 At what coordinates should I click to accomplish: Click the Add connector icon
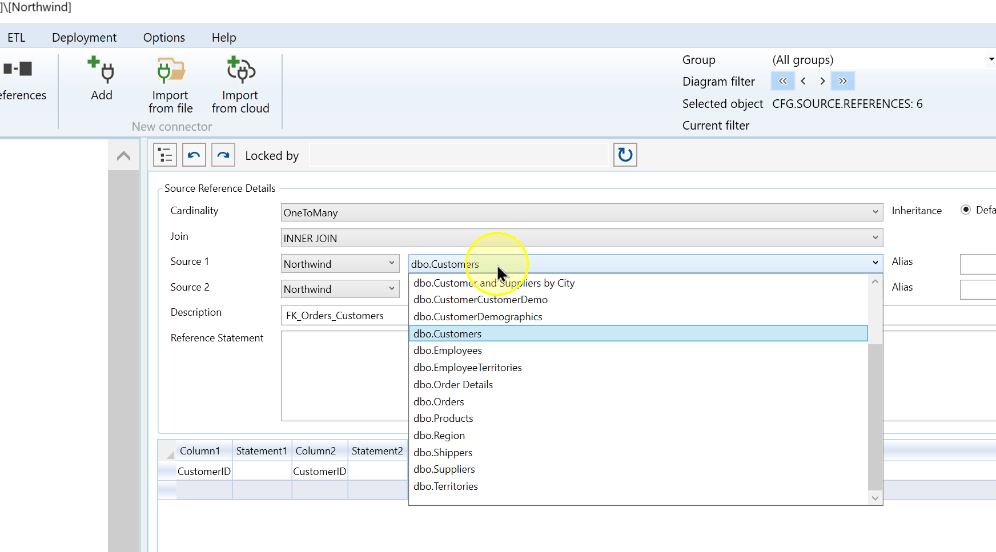pos(101,71)
